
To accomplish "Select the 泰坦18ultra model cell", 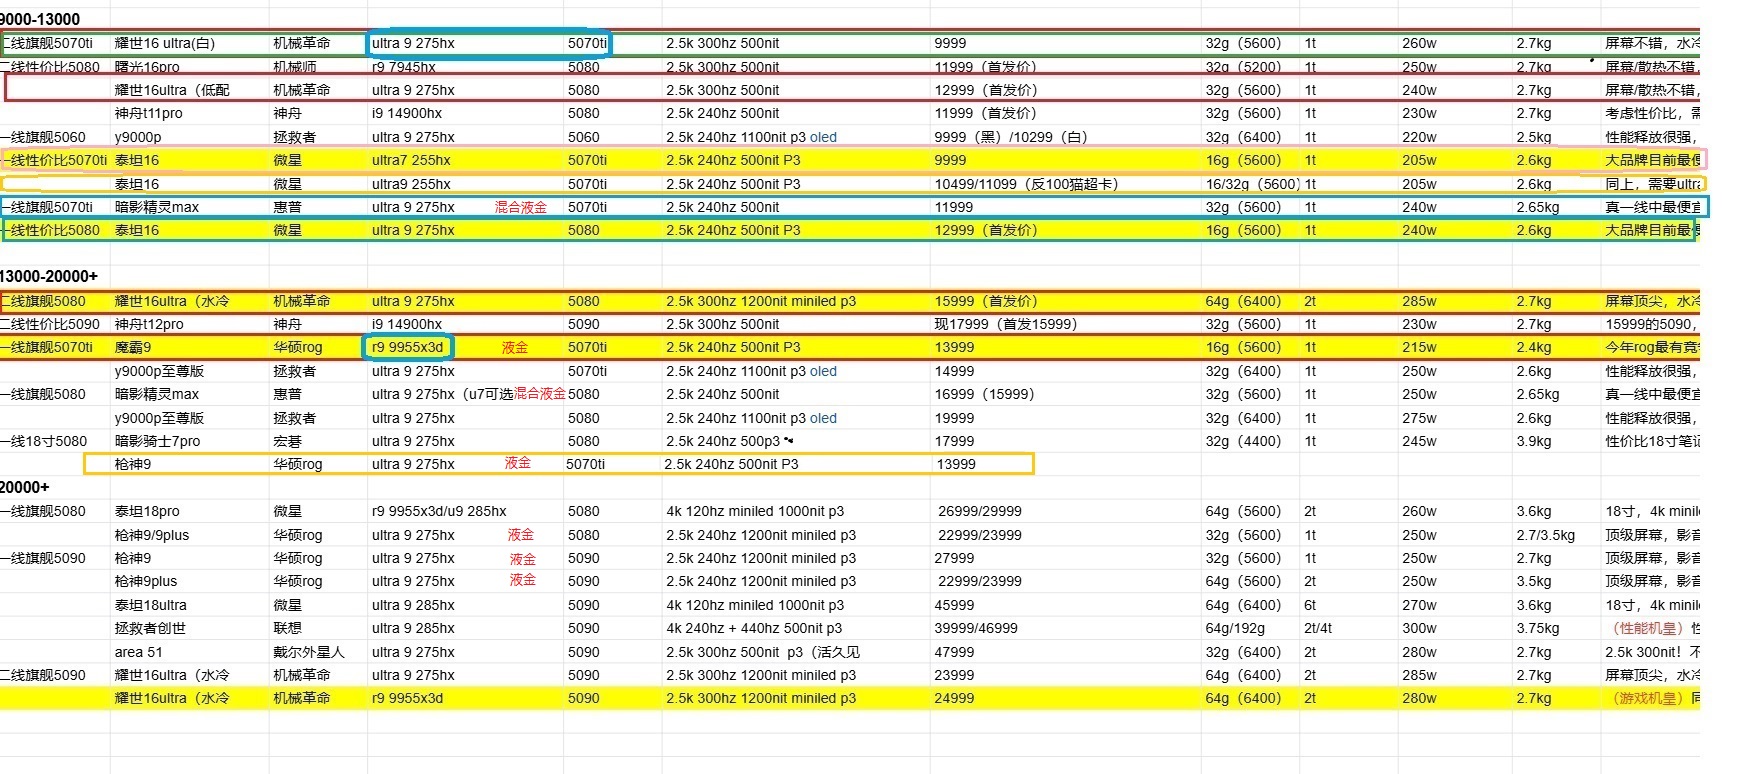I will [x=150, y=605].
